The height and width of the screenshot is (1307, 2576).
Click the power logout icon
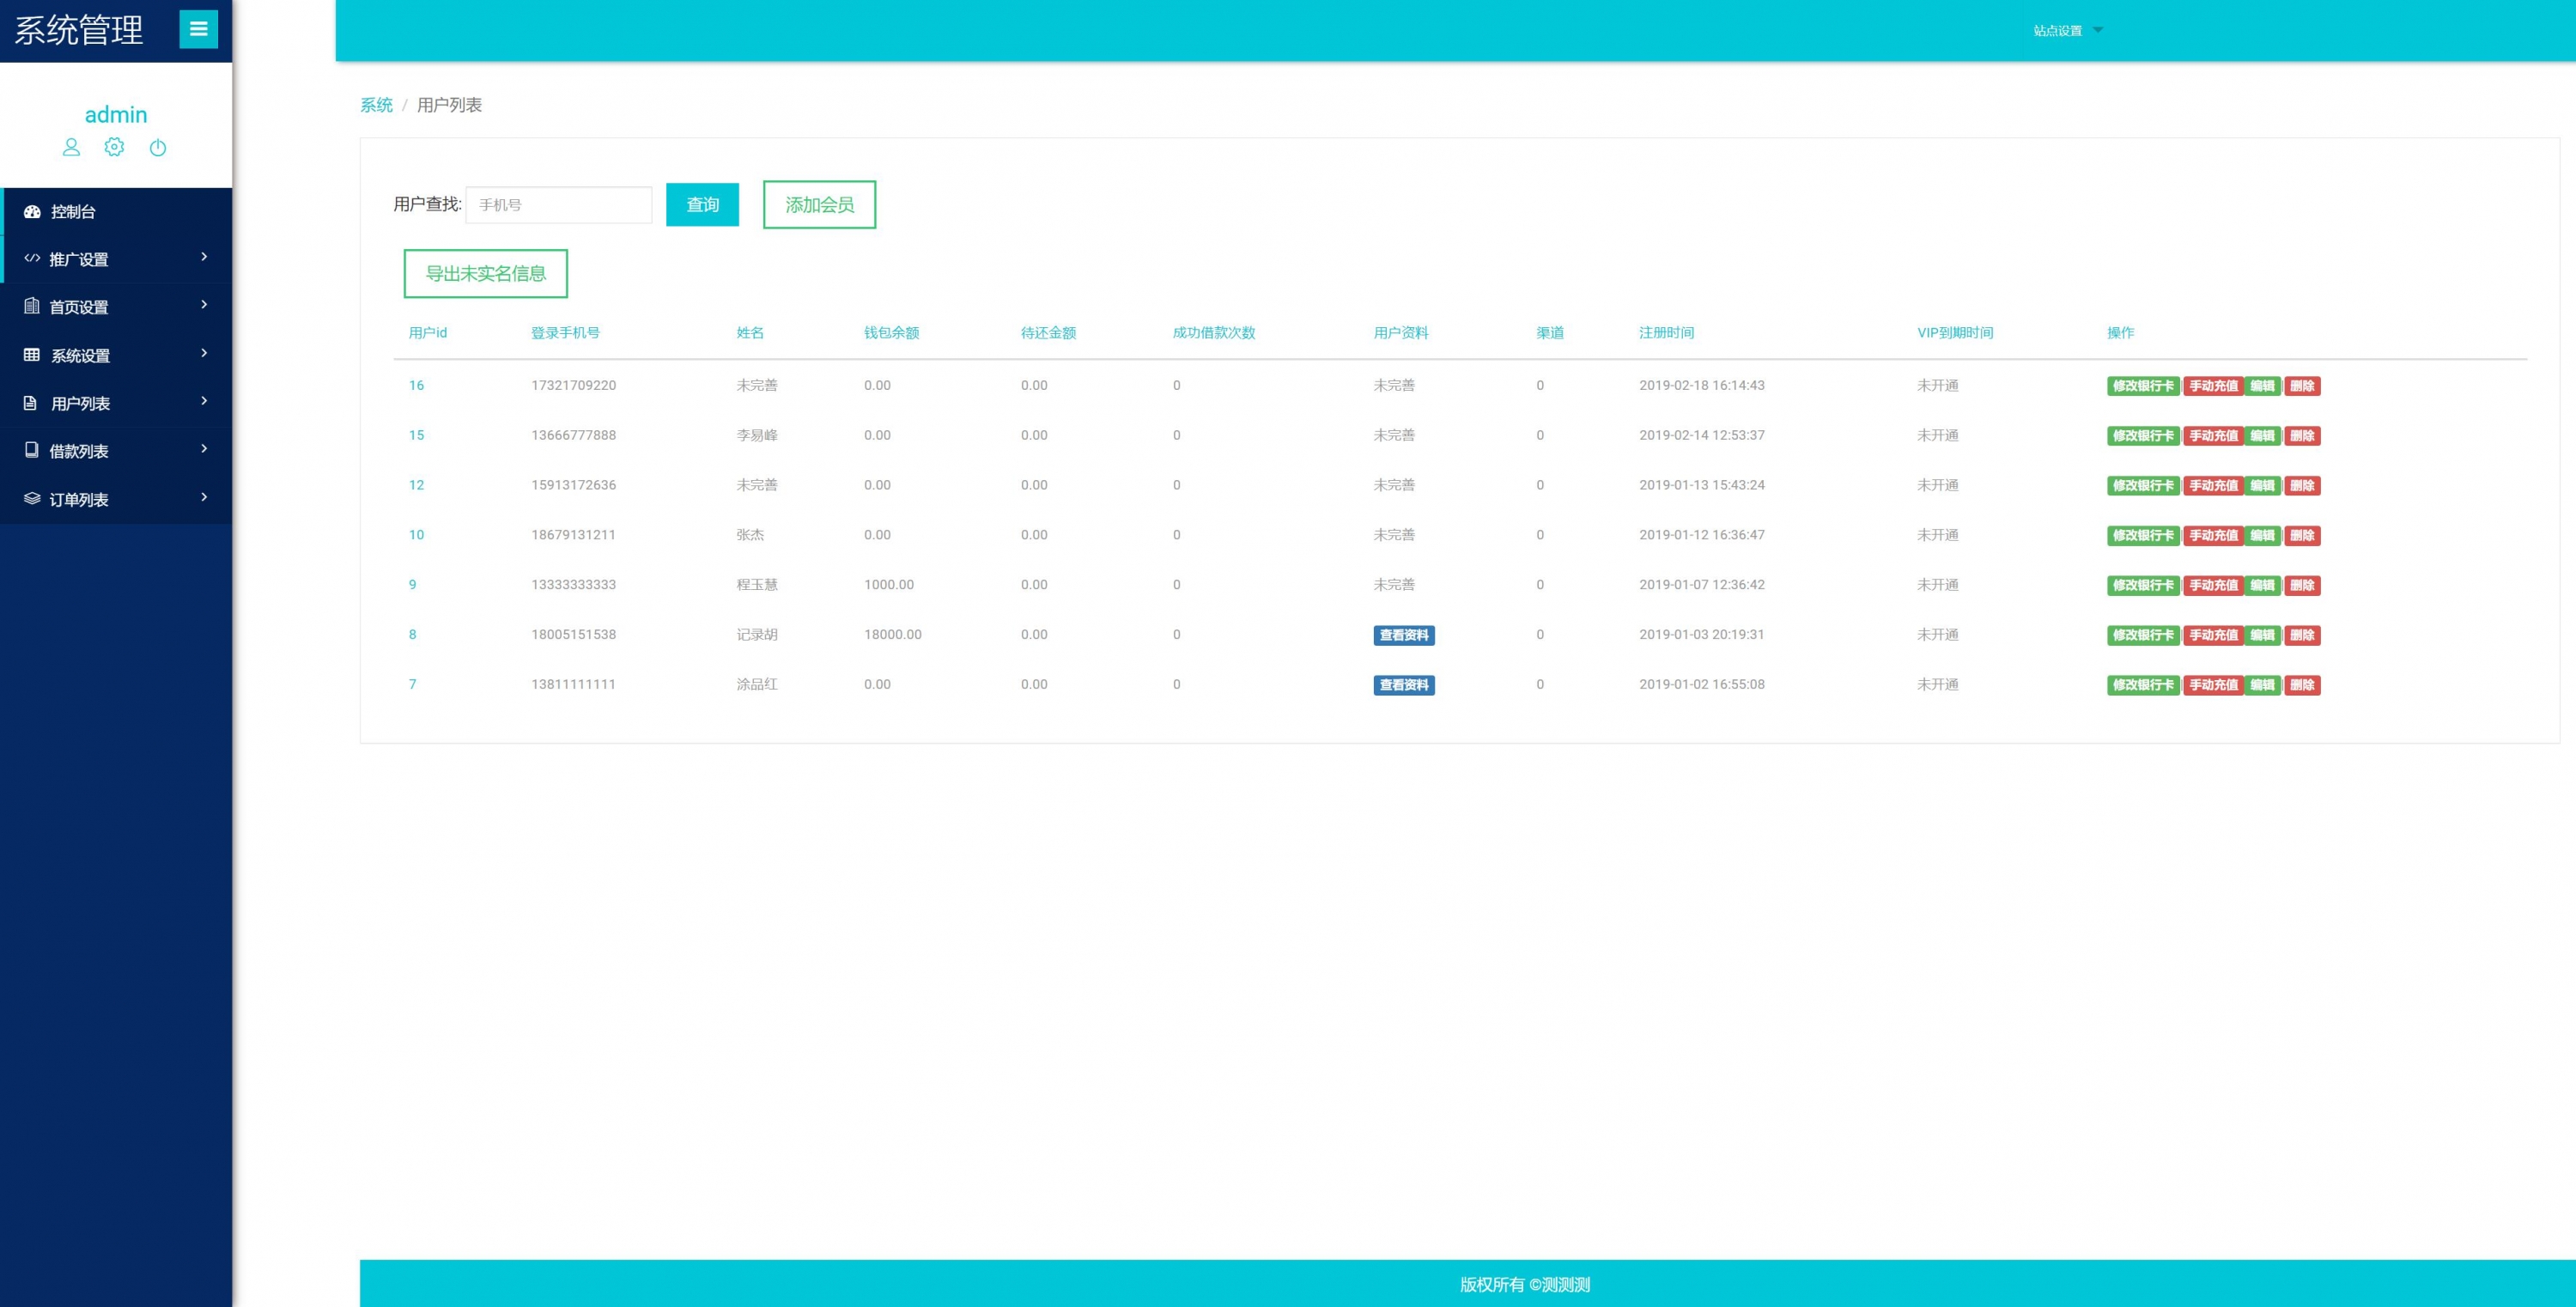(x=158, y=148)
